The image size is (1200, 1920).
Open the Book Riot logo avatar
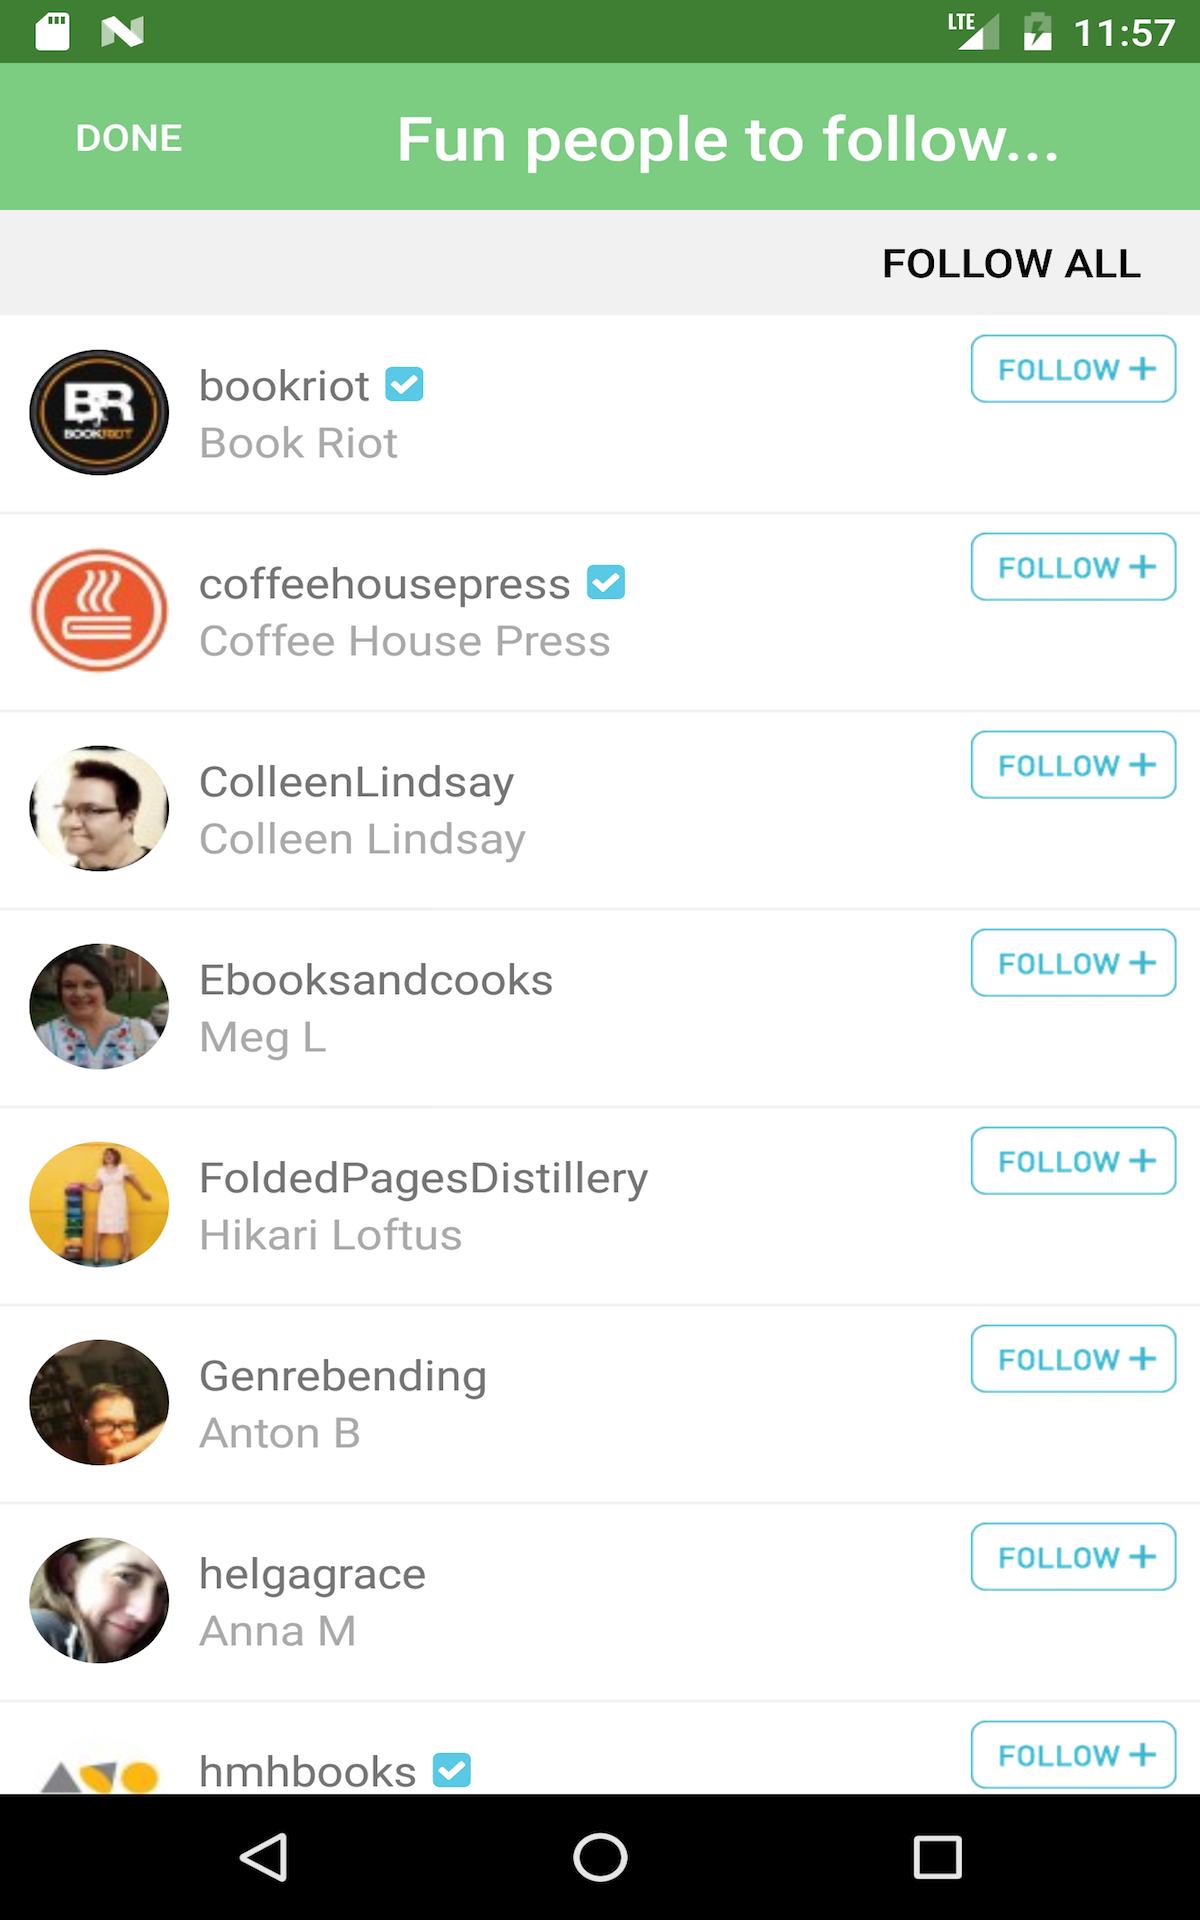point(98,412)
